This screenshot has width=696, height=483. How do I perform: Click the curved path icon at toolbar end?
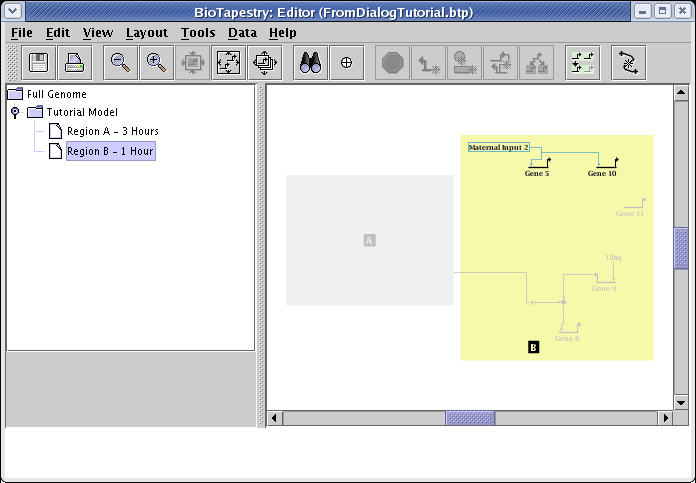click(x=628, y=62)
